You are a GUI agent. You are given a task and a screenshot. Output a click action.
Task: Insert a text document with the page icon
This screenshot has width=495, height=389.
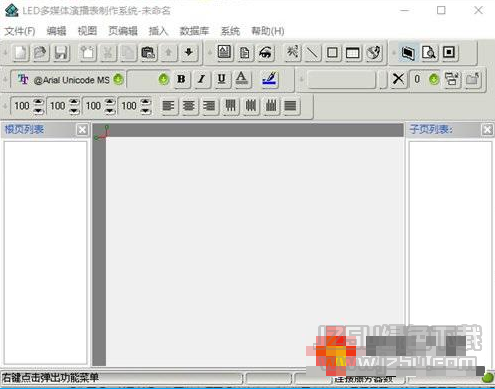click(x=245, y=53)
